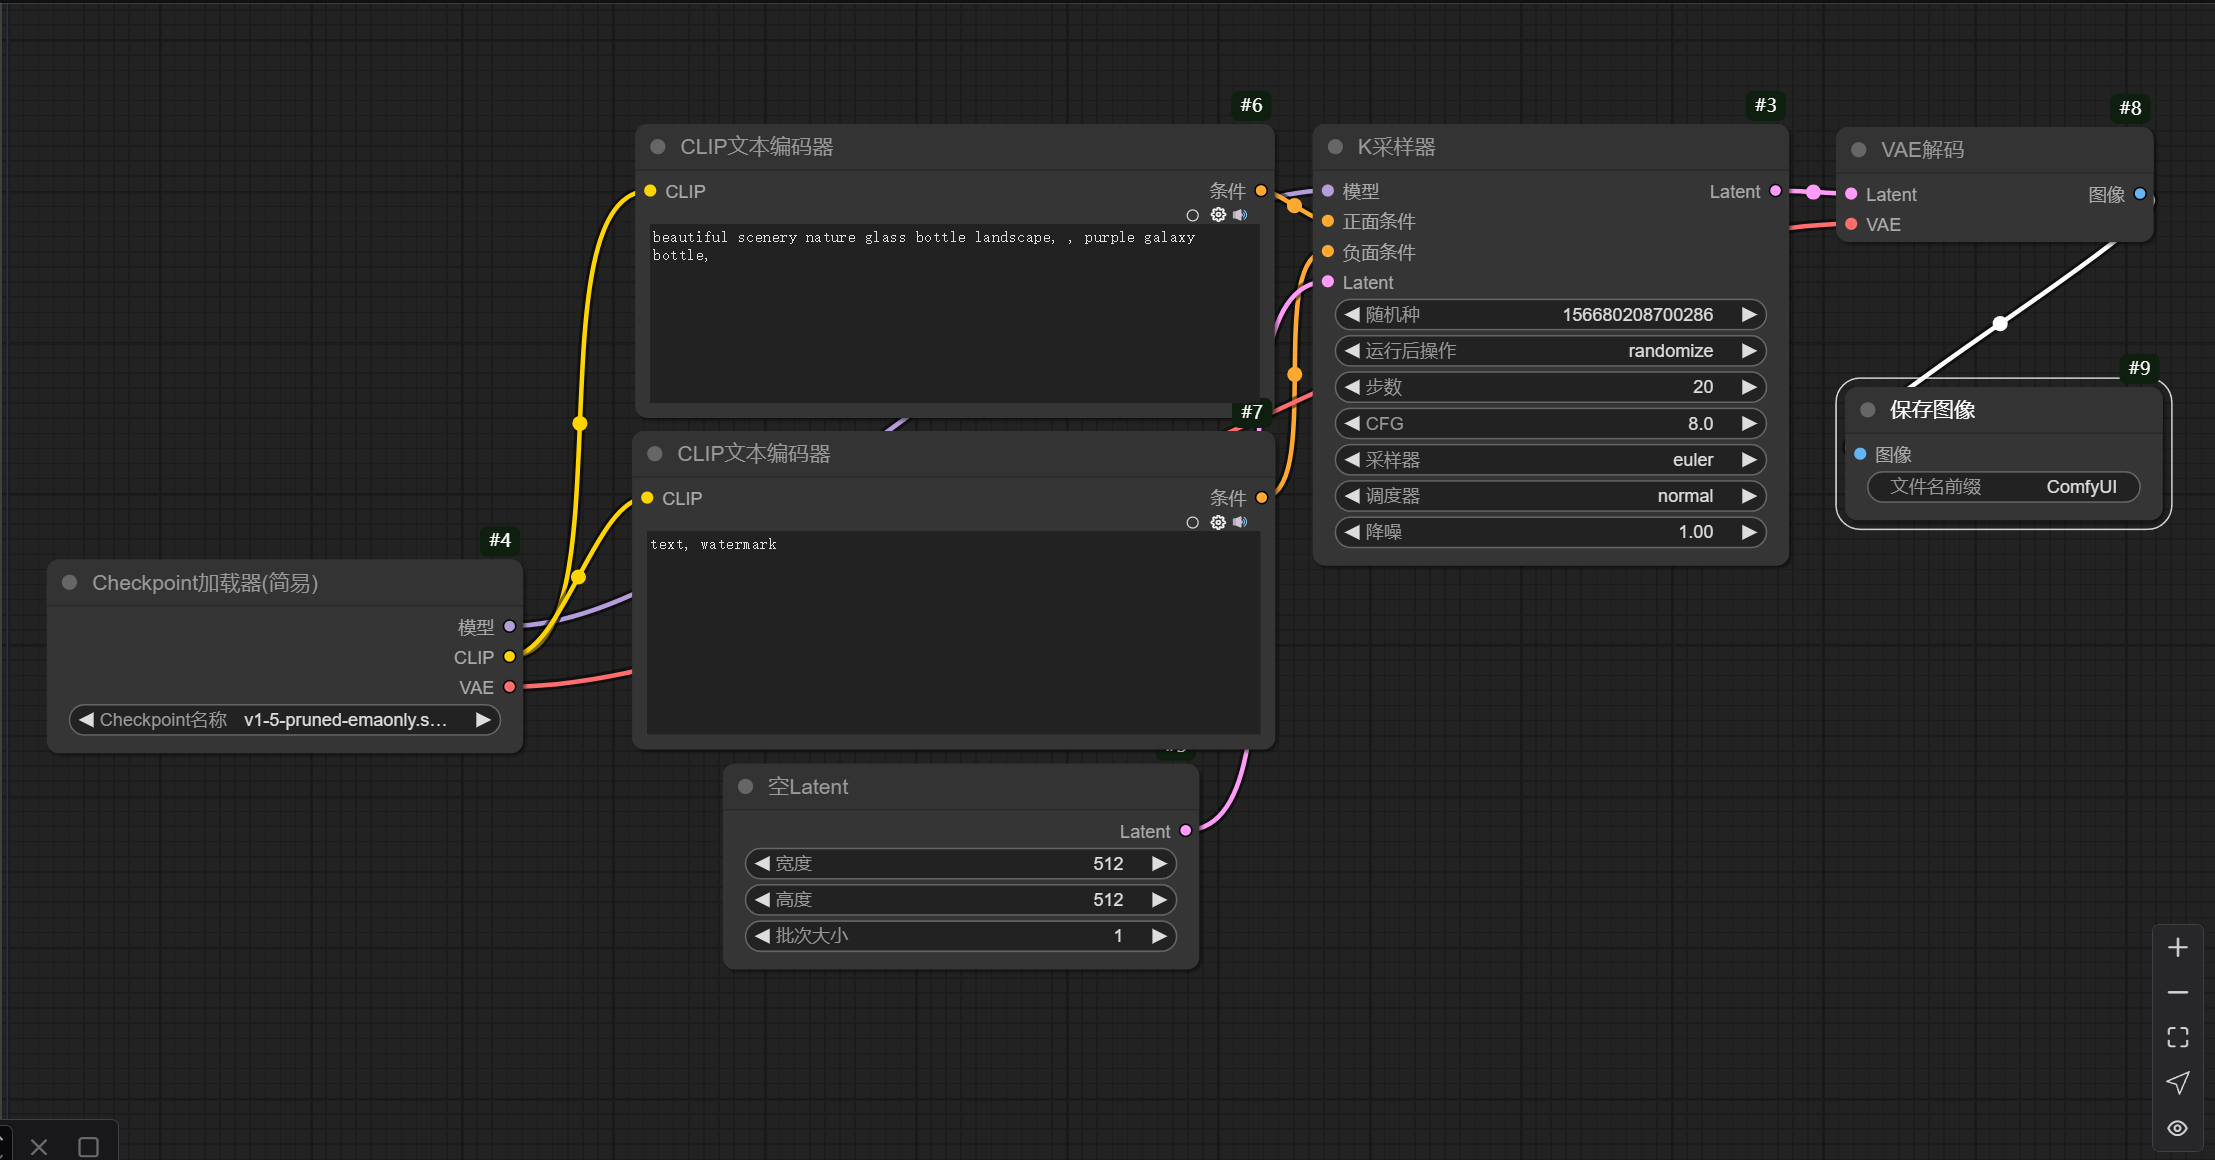The height and width of the screenshot is (1160, 2215).
Task: Click the canvas zoom out minus icon
Action: click(x=2177, y=992)
